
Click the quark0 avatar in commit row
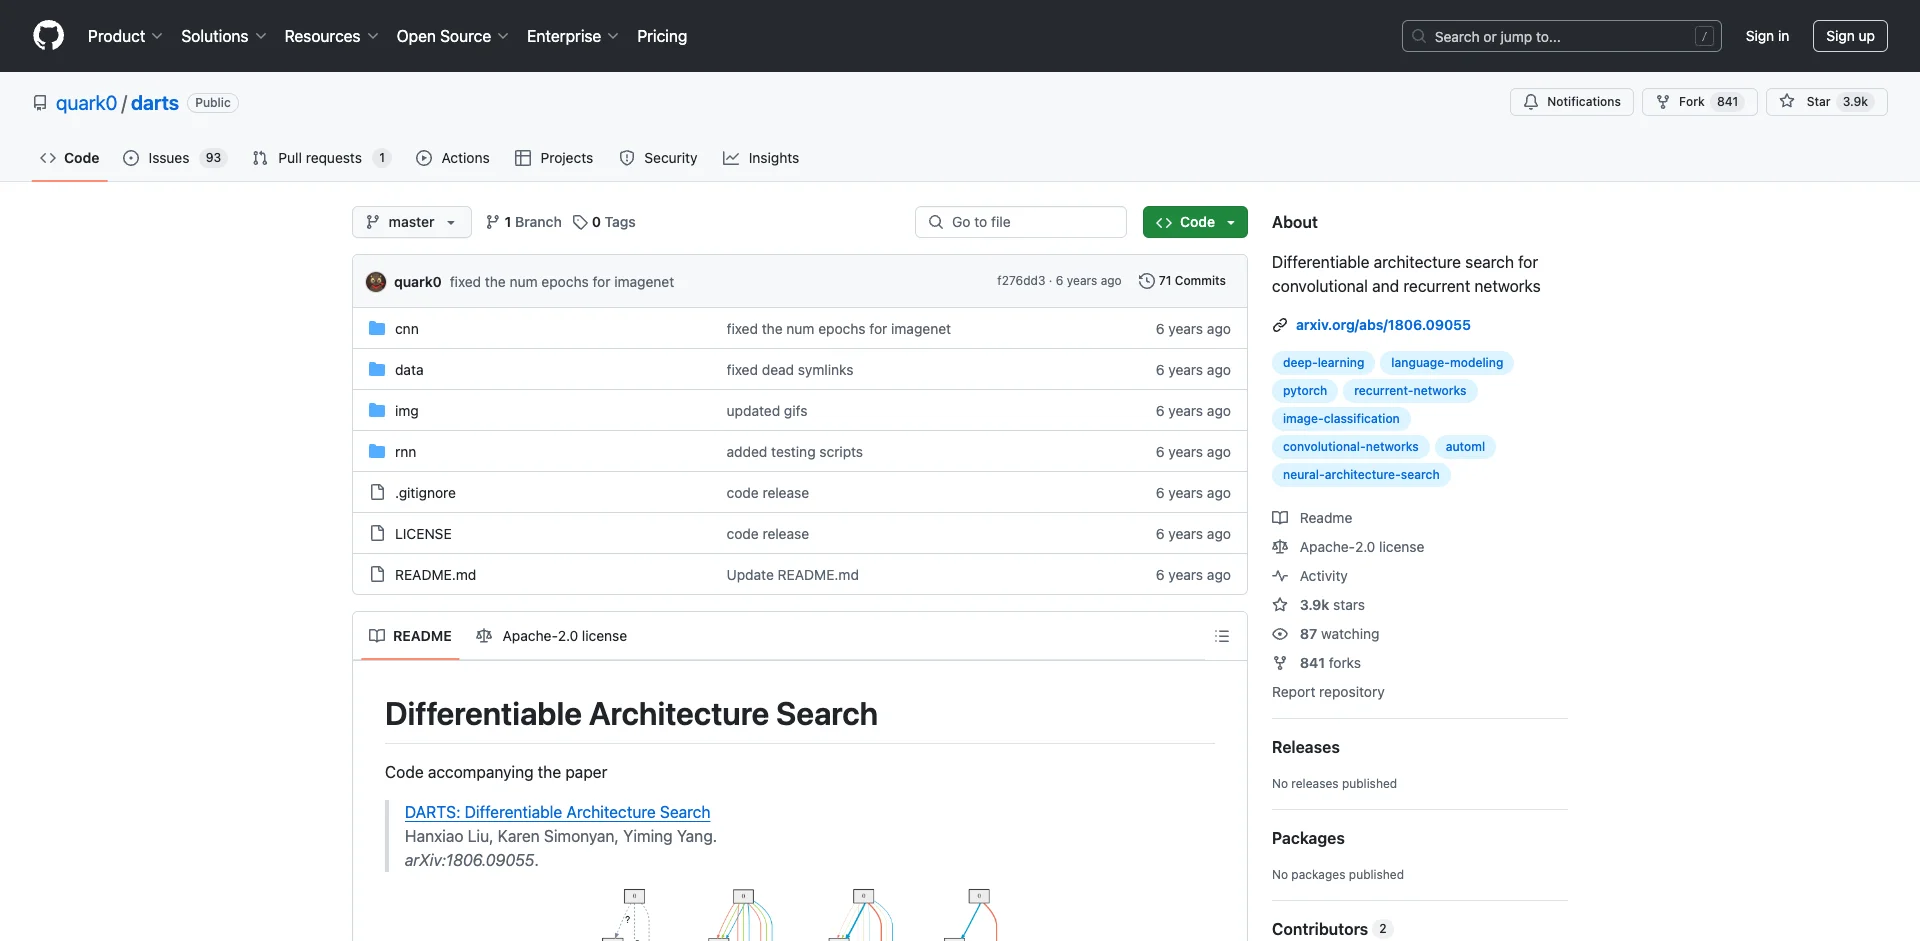coord(376,282)
